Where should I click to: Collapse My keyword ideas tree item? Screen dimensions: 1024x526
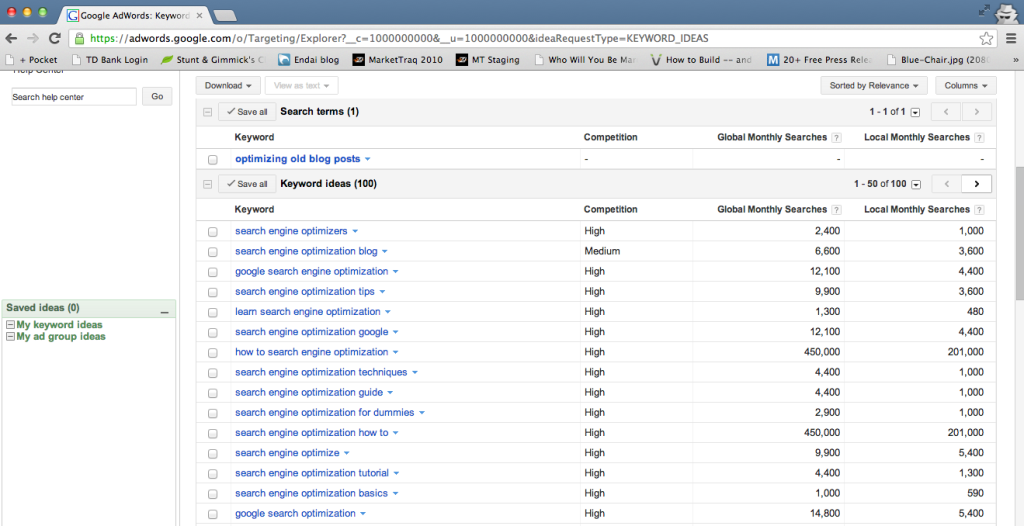[10, 325]
